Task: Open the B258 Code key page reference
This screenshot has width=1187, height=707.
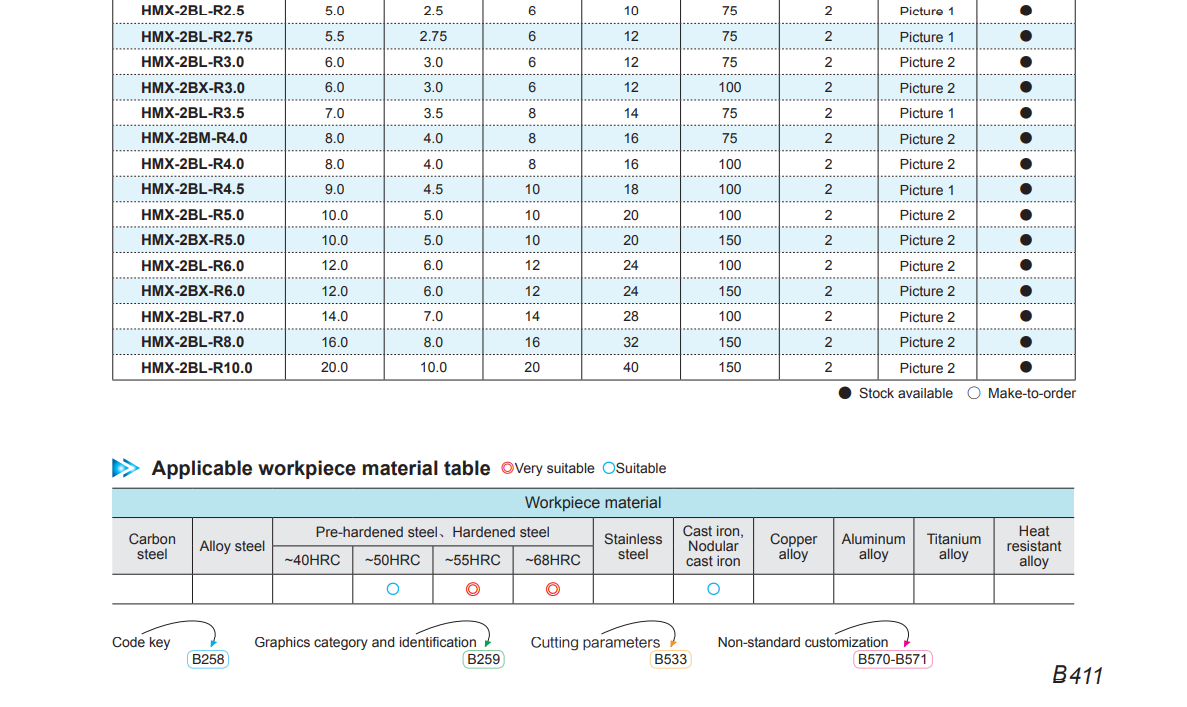Action: click(208, 660)
